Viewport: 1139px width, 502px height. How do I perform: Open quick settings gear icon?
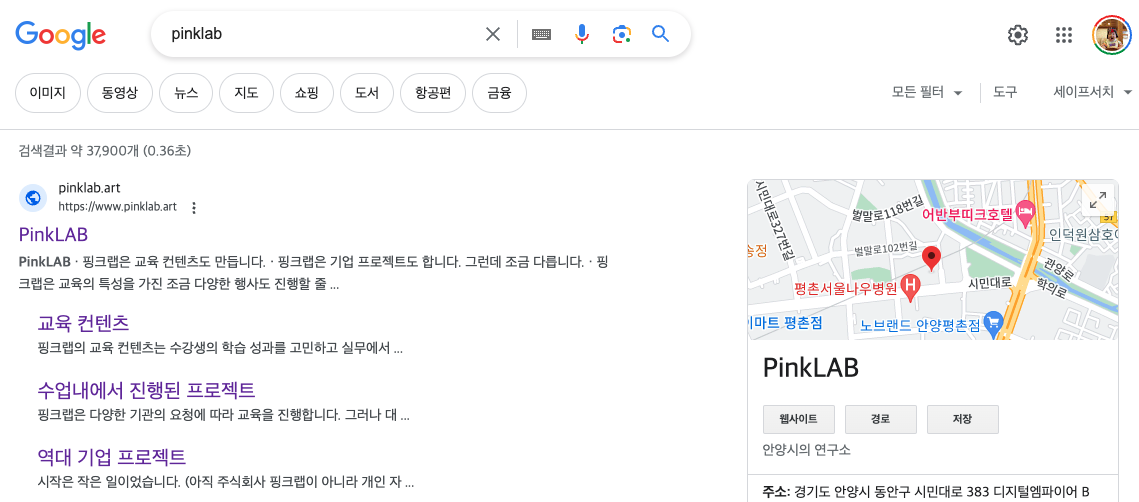click(1018, 34)
